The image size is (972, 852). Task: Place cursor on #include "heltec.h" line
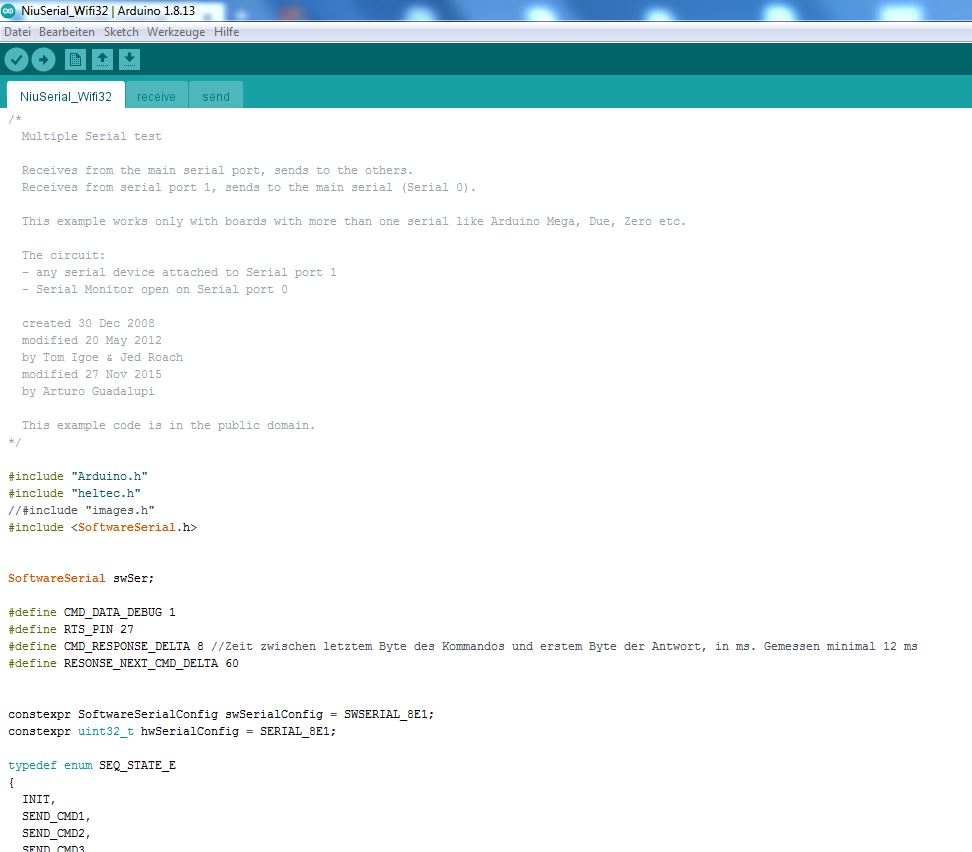click(75, 493)
